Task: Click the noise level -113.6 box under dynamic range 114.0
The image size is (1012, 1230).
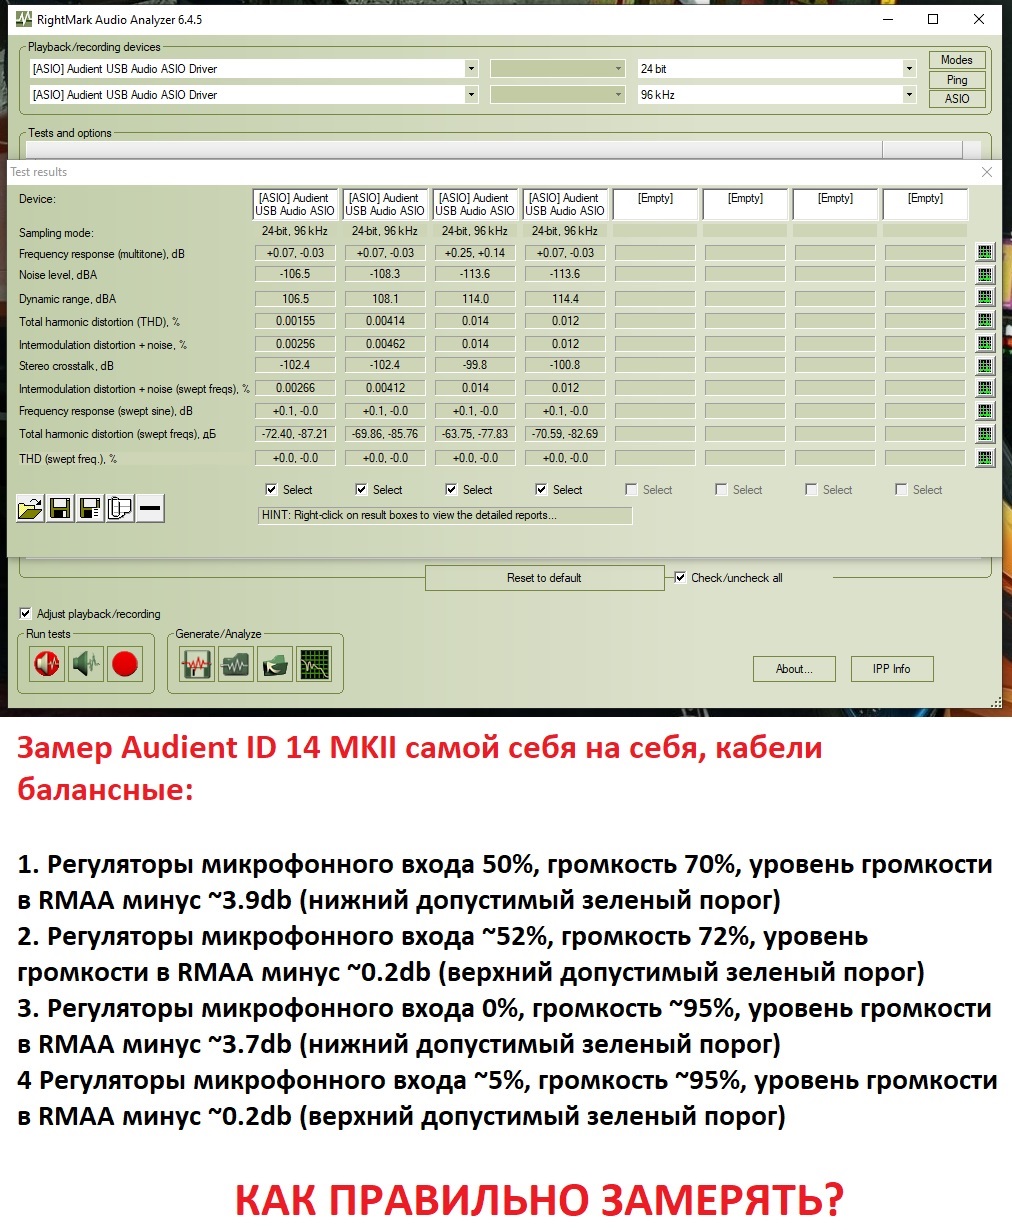Action: [x=475, y=274]
